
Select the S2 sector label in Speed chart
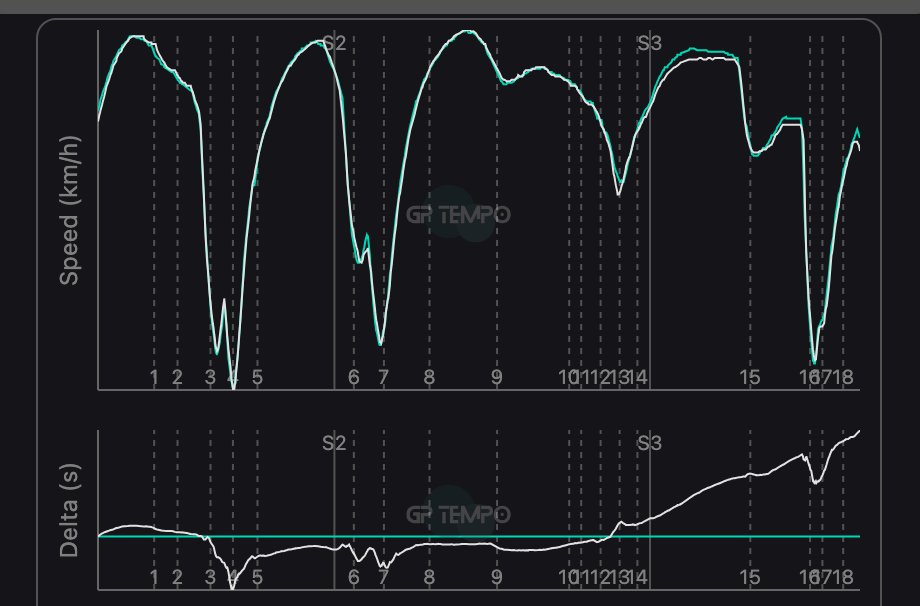point(334,43)
